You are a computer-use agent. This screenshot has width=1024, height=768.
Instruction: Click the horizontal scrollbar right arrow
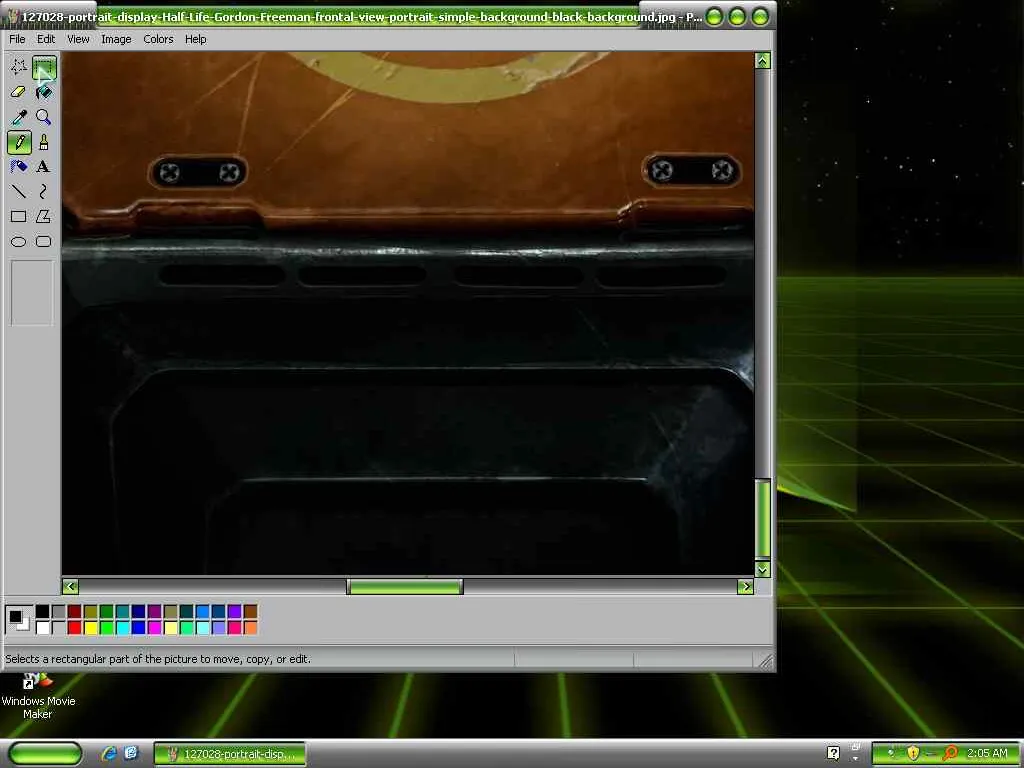(x=745, y=586)
